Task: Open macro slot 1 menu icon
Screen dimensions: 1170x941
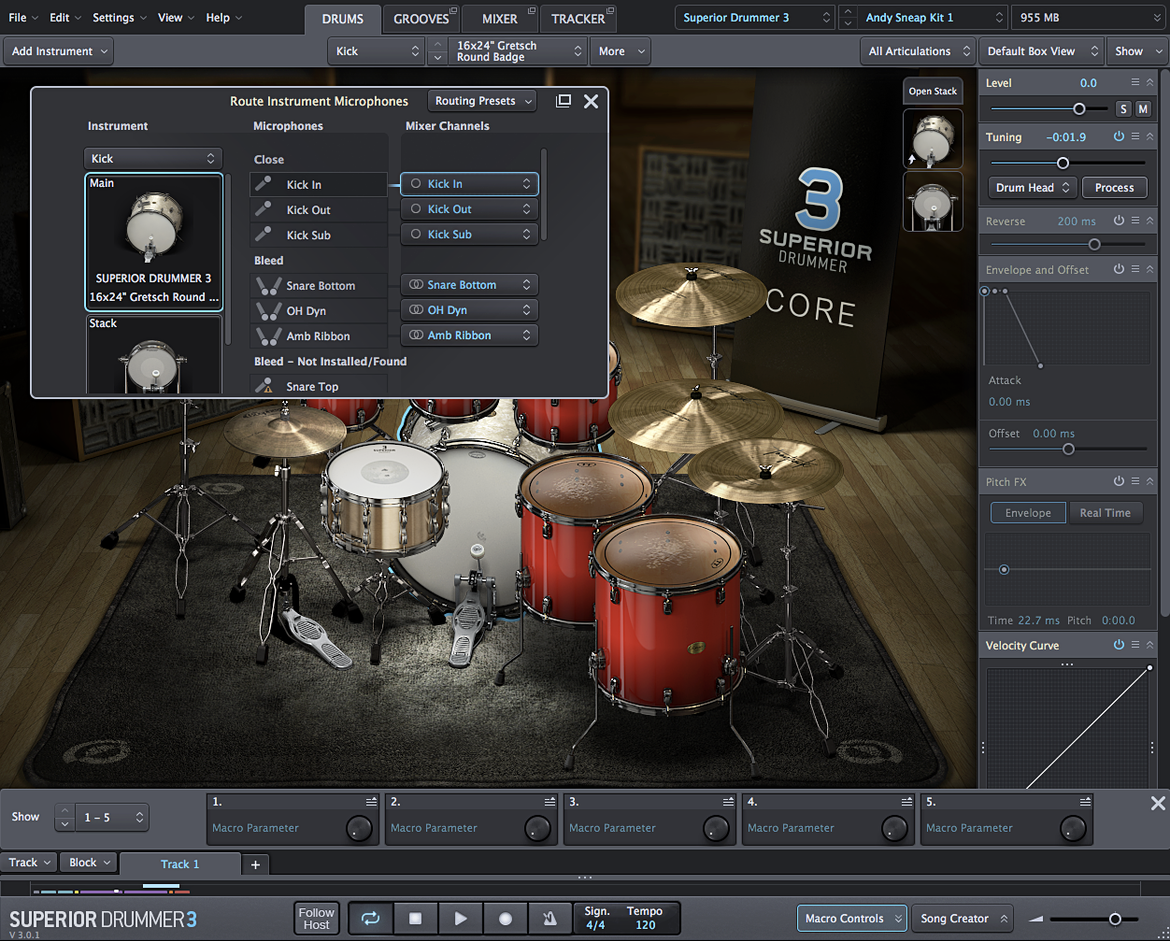Action: click(371, 801)
